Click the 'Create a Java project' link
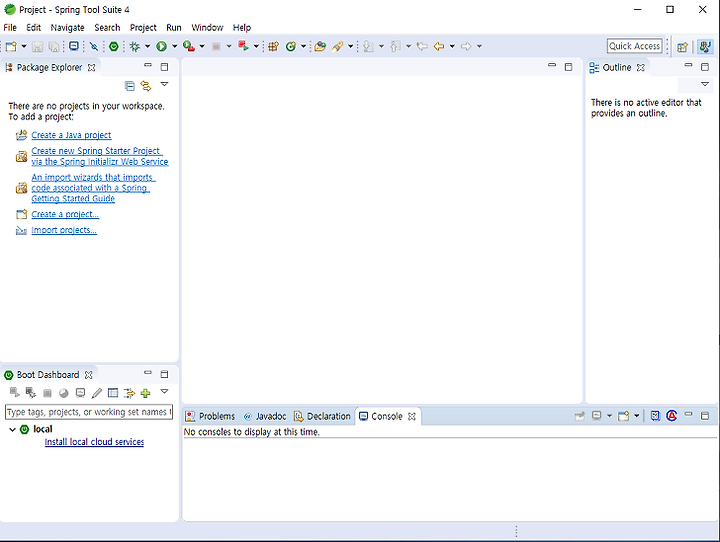720x542 pixels. point(71,135)
